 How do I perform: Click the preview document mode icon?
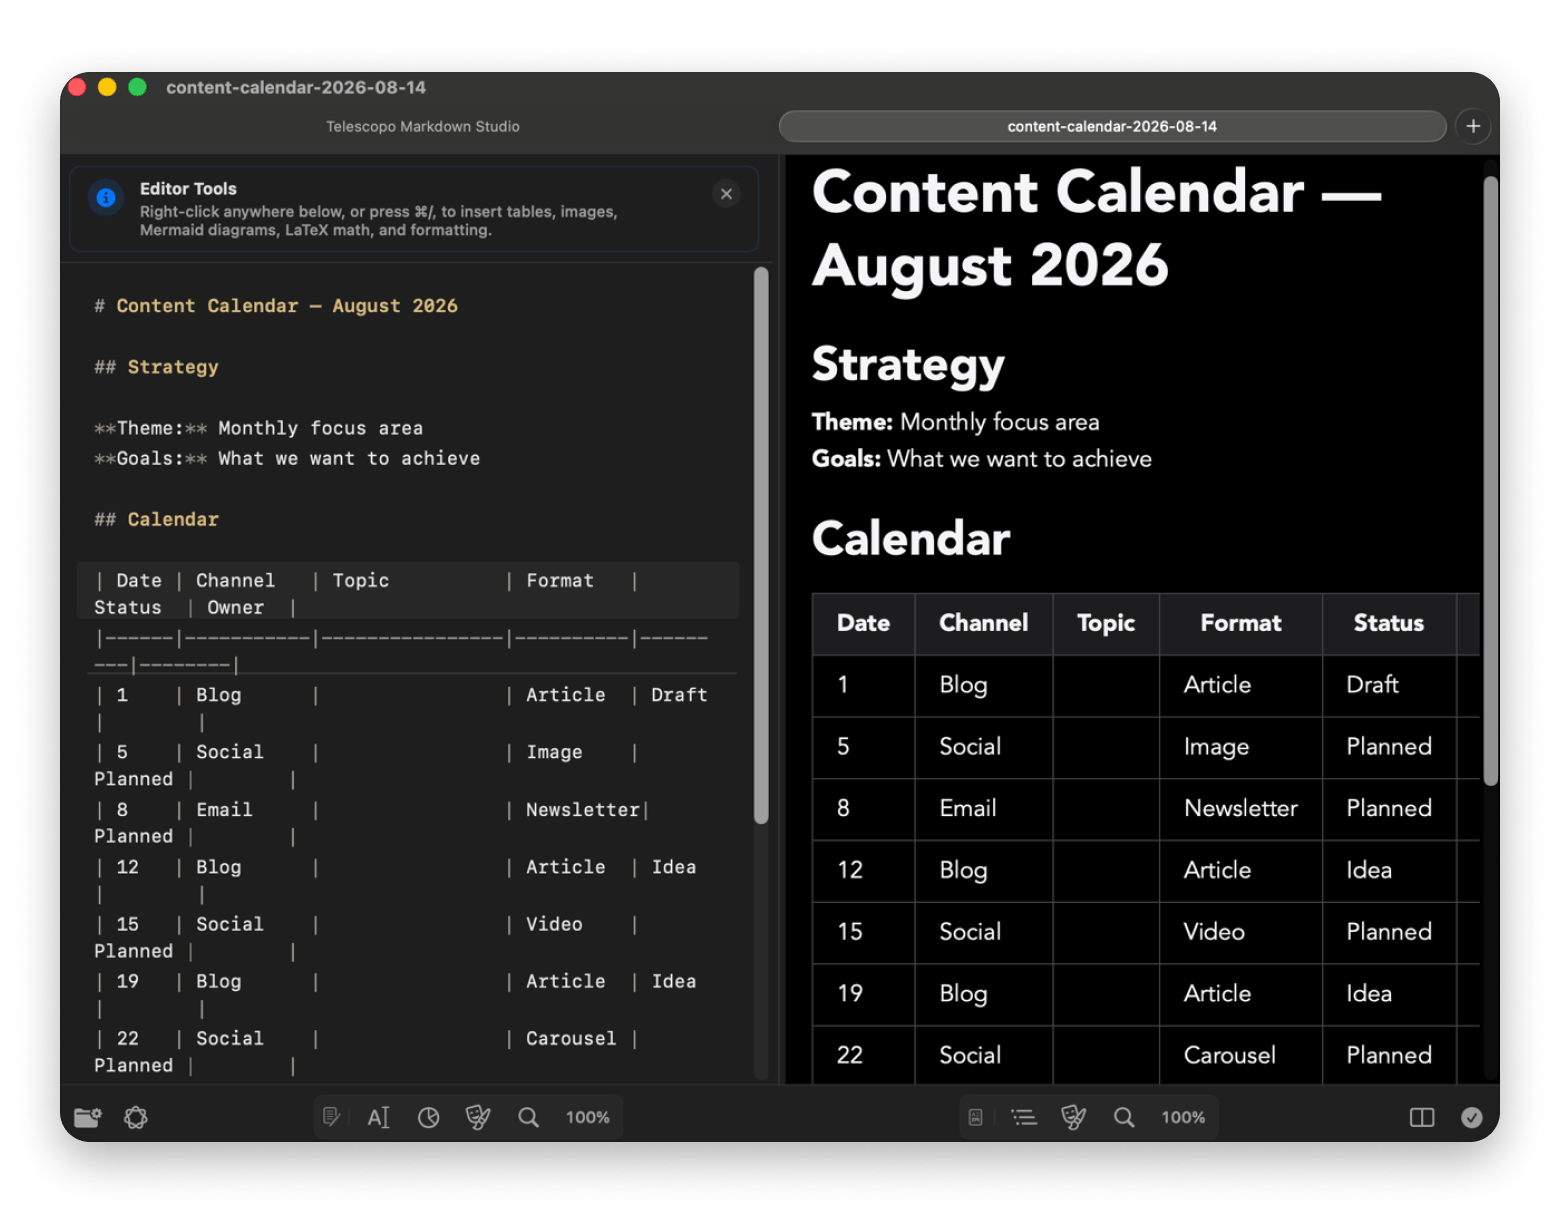point(976,1117)
